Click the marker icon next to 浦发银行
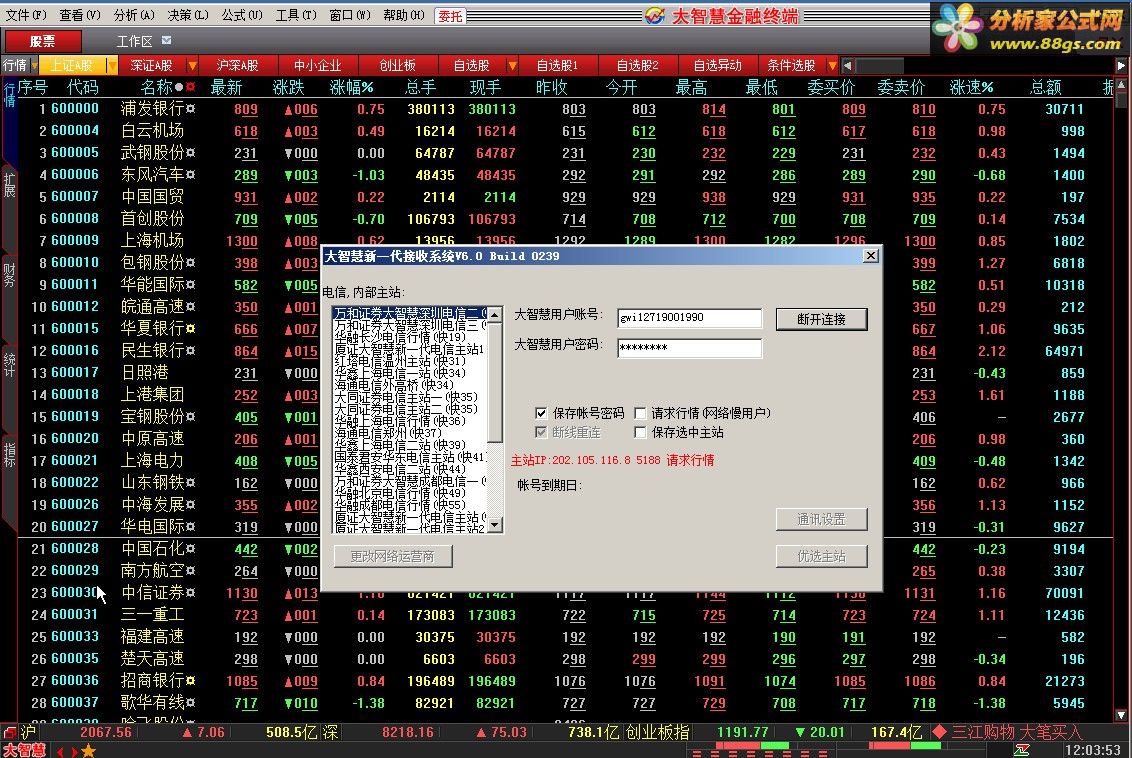The height and width of the screenshot is (758, 1132). click(191, 109)
